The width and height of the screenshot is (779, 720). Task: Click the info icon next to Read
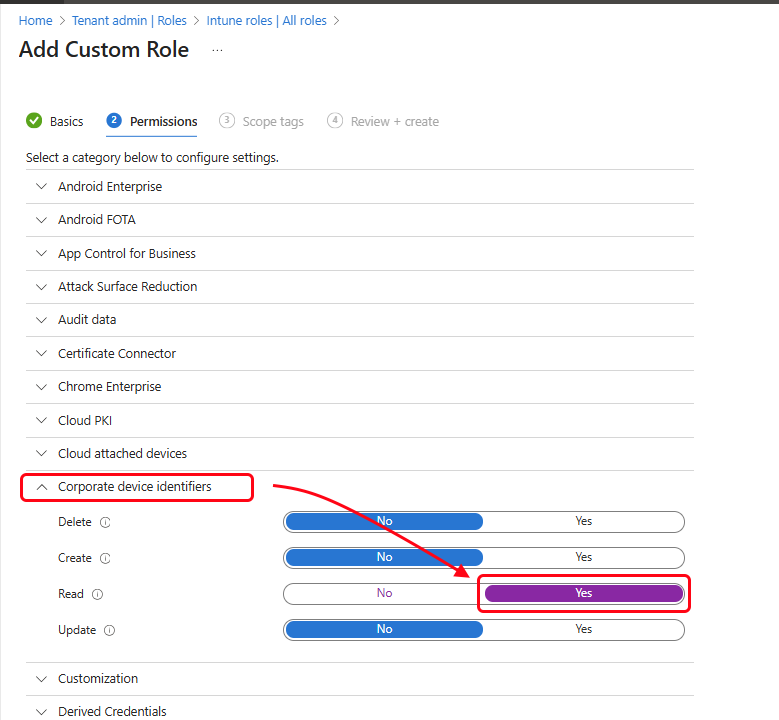(97, 594)
